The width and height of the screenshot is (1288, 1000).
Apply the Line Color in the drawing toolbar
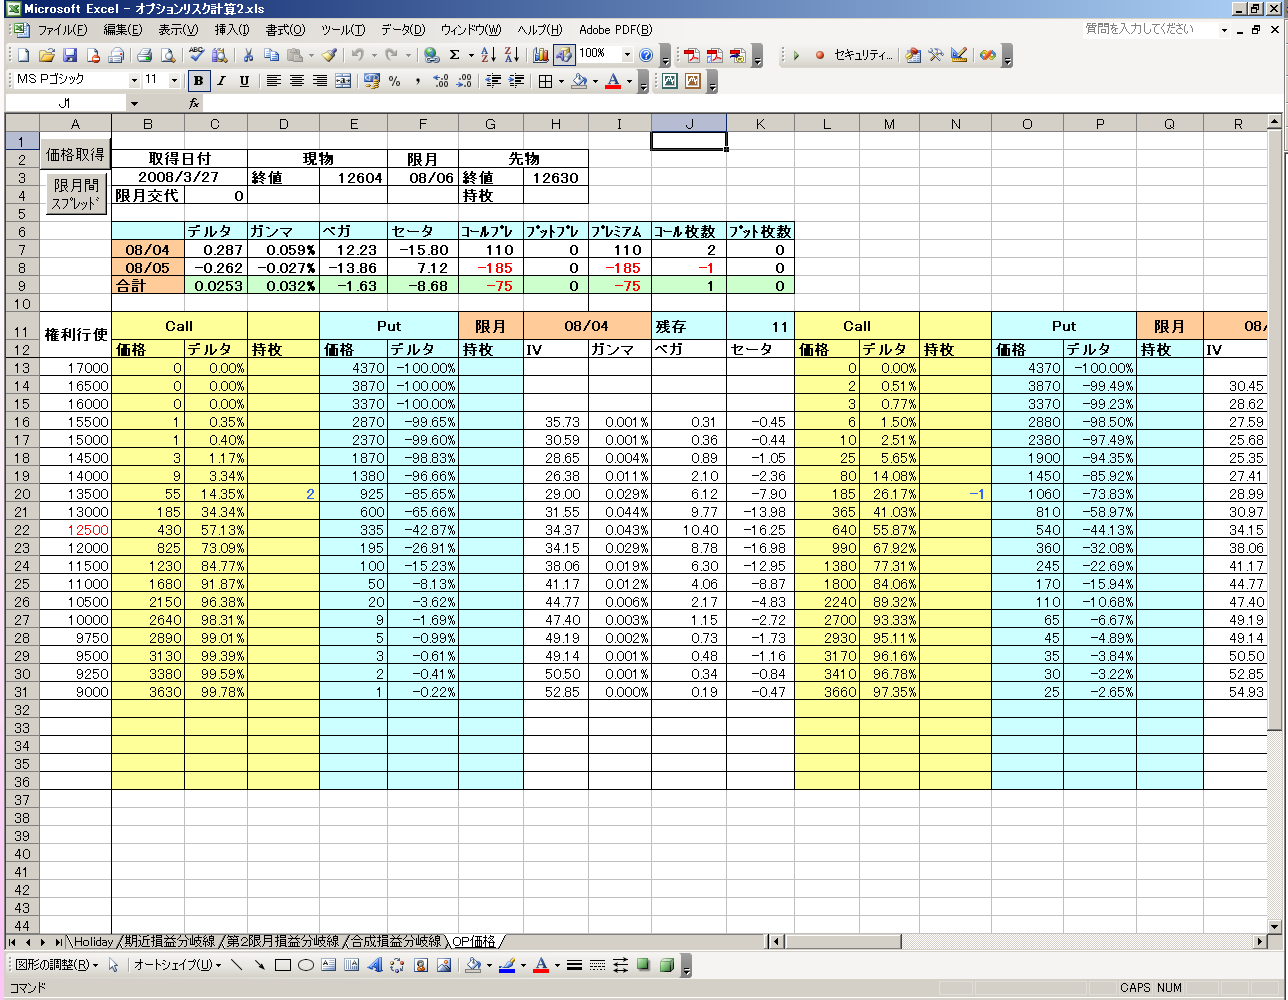click(x=507, y=965)
